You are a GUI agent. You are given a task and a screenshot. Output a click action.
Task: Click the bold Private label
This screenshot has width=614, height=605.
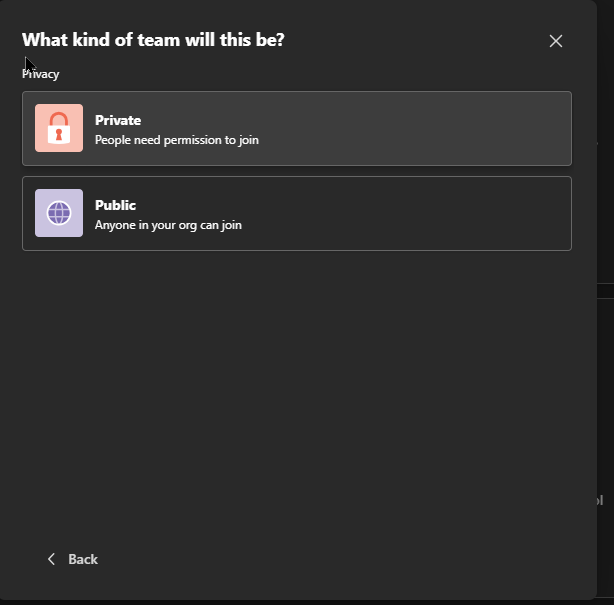click(x=118, y=120)
